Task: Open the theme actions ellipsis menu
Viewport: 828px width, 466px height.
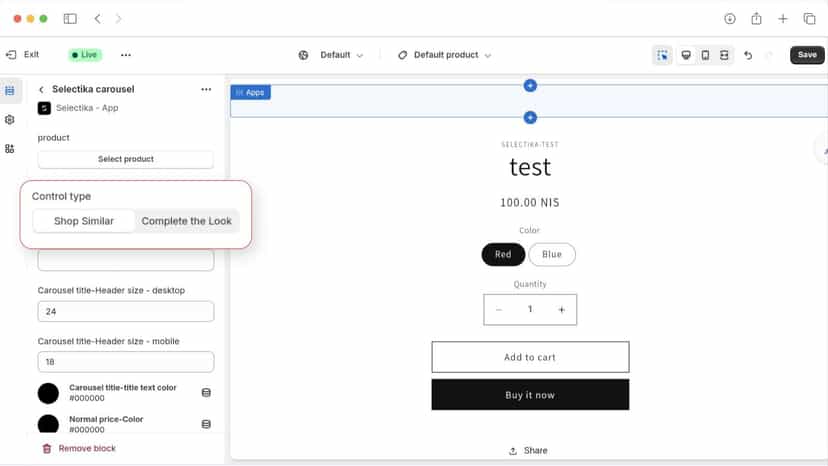Action: [x=126, y=55]
